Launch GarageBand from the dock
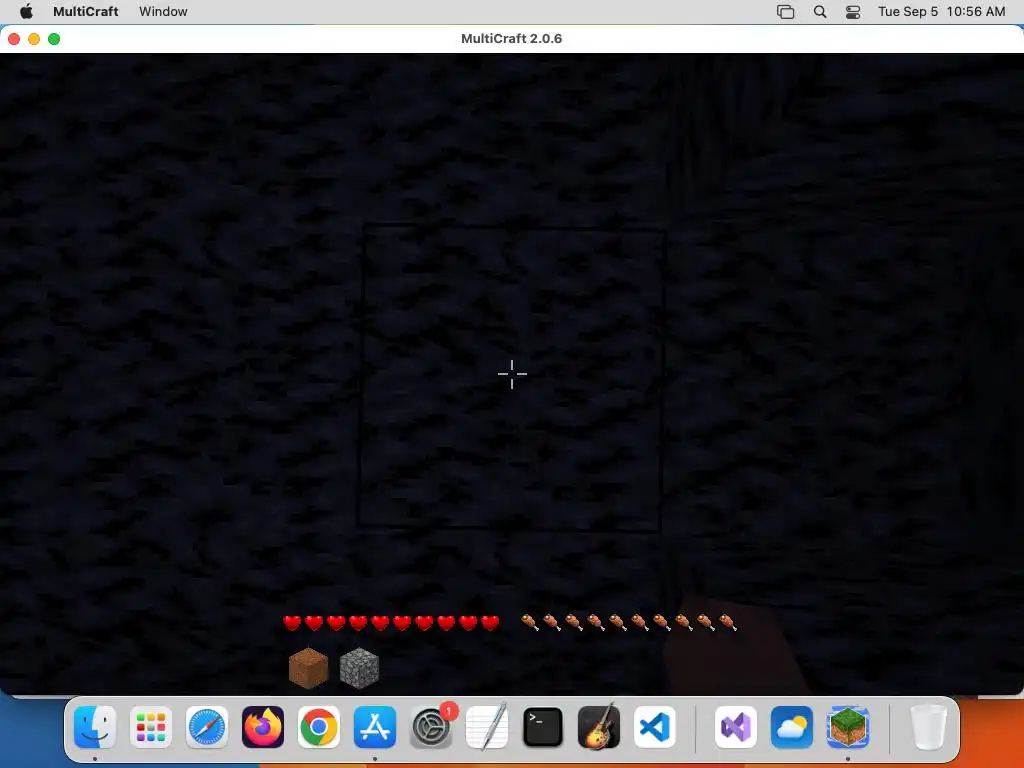1024x768 pixels. (599, 727)
